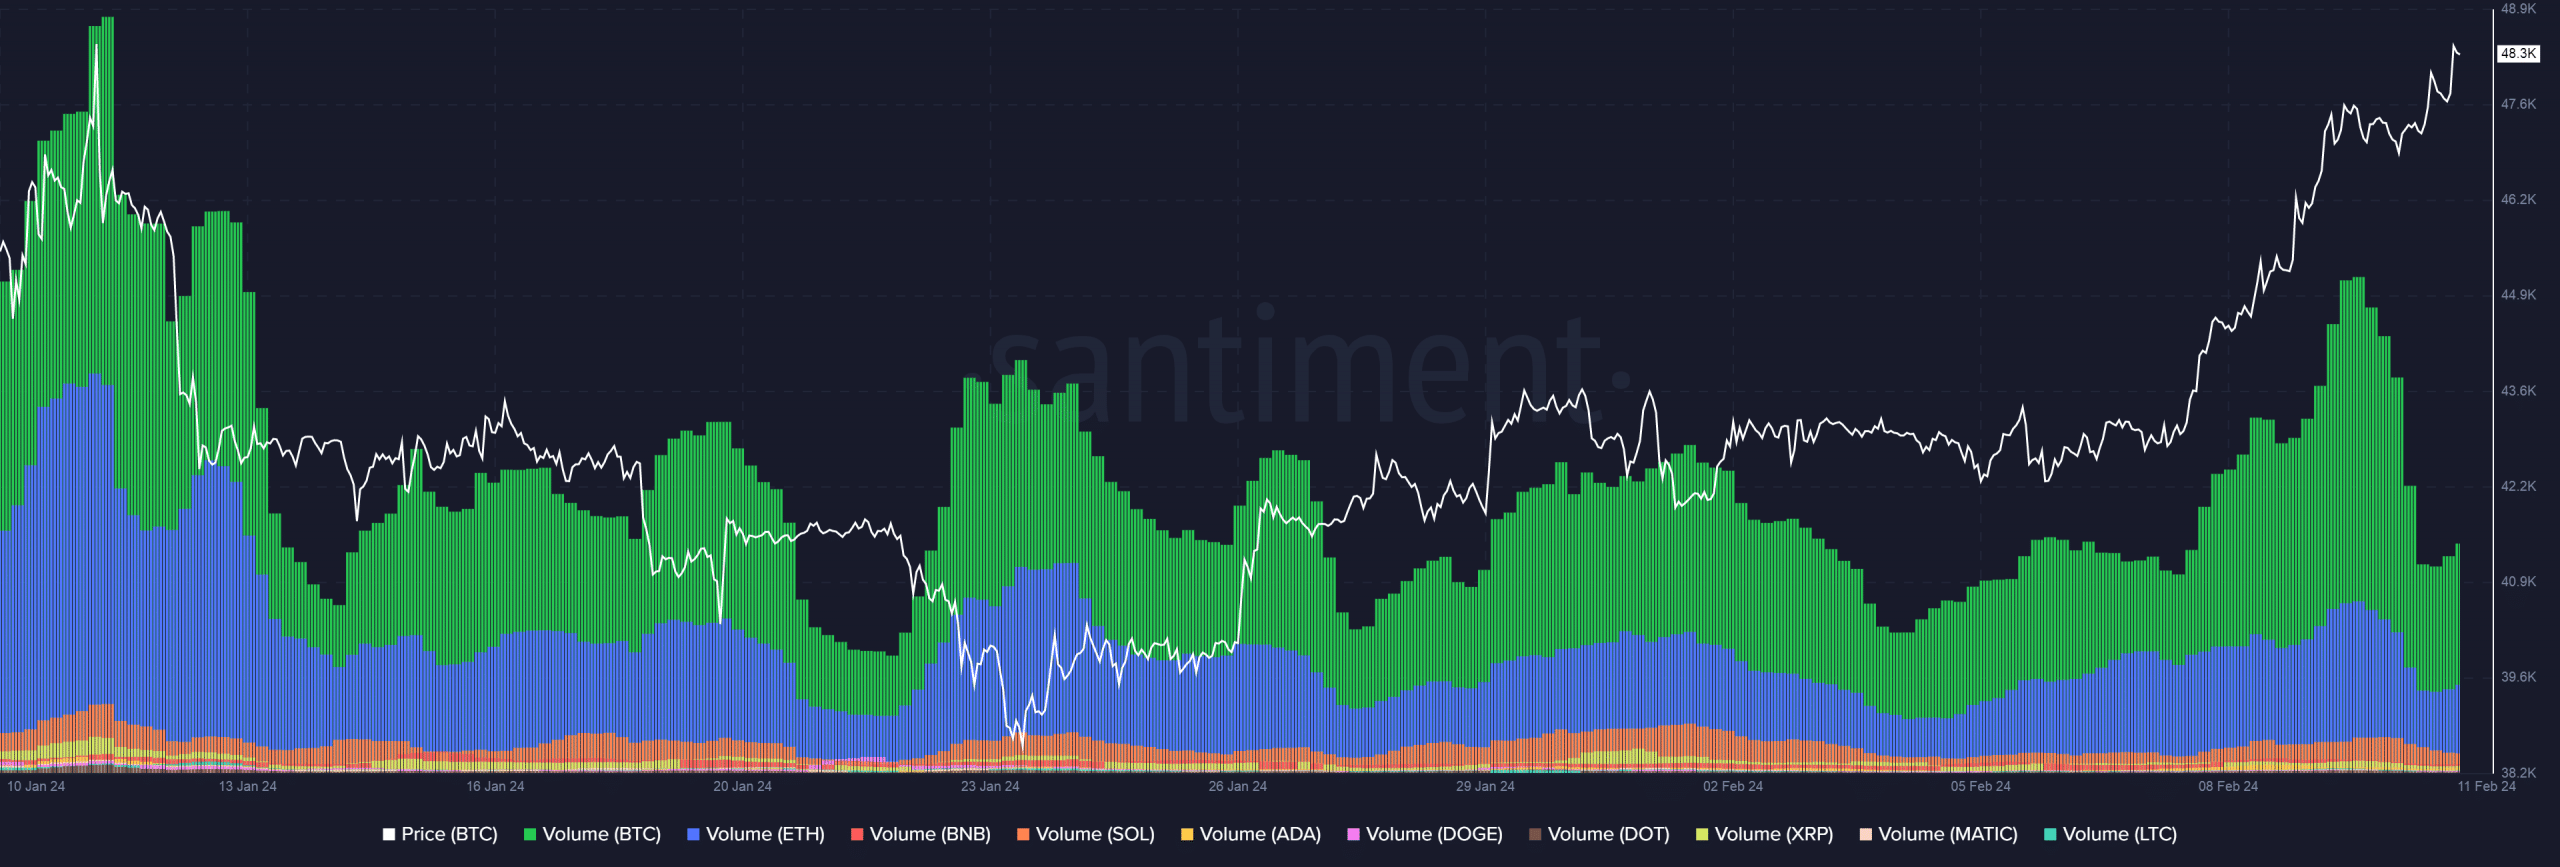This screenshot has height=867, width=2560.
Task: Click the Volume (MATIC) legend label
Action: [x=1948, y=834]
